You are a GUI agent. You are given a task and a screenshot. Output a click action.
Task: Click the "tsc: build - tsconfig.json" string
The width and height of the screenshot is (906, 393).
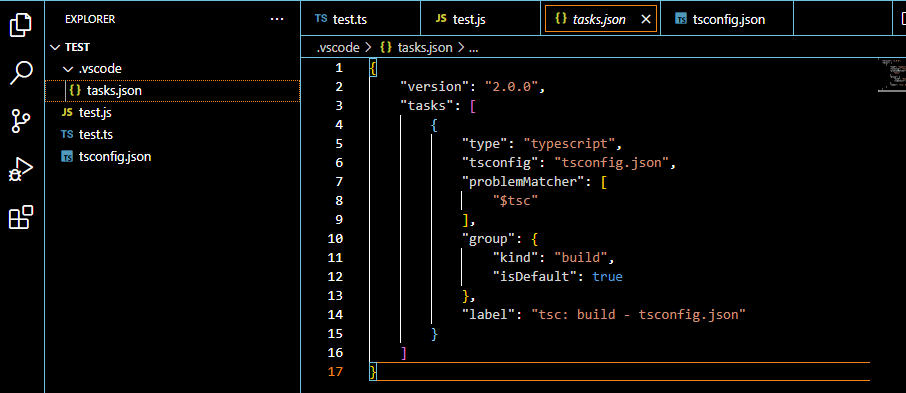[638, 315]
